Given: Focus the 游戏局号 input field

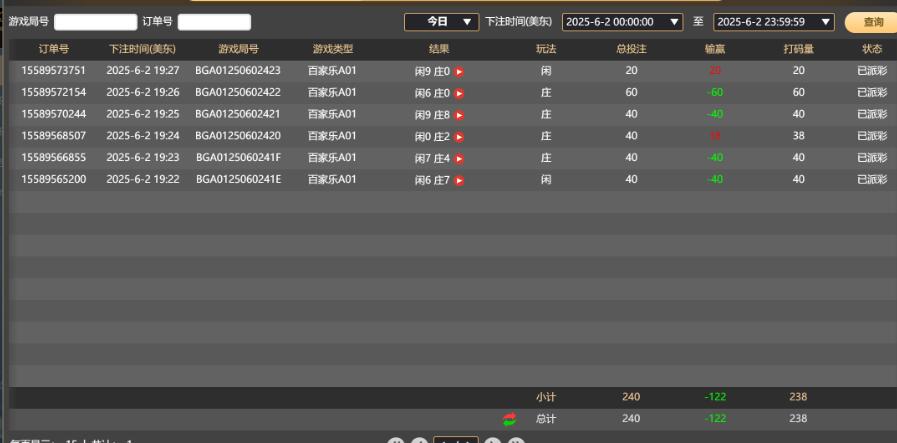Looking at the screenshot, I should coord(95,21).
